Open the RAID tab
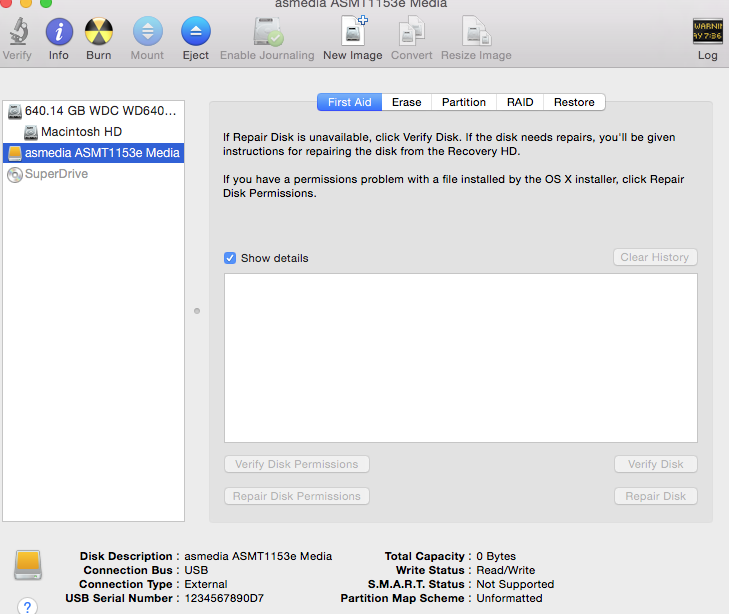The width and height of the screenshot is (729, 614). click(x=520, y=102)
